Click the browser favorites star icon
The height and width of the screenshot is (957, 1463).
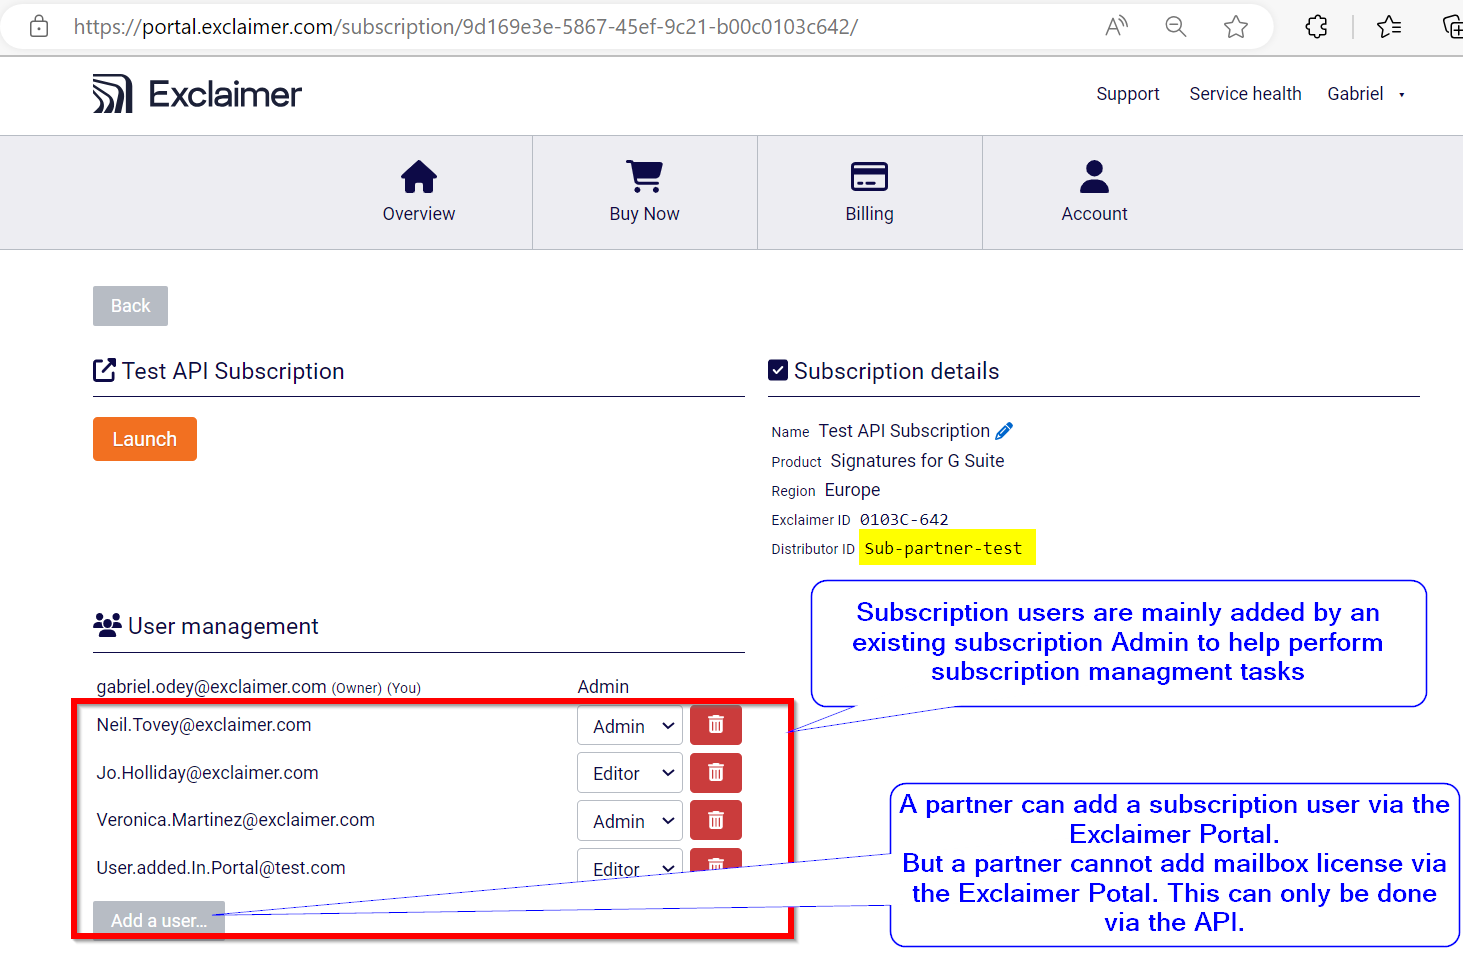tap(1236, 27)
